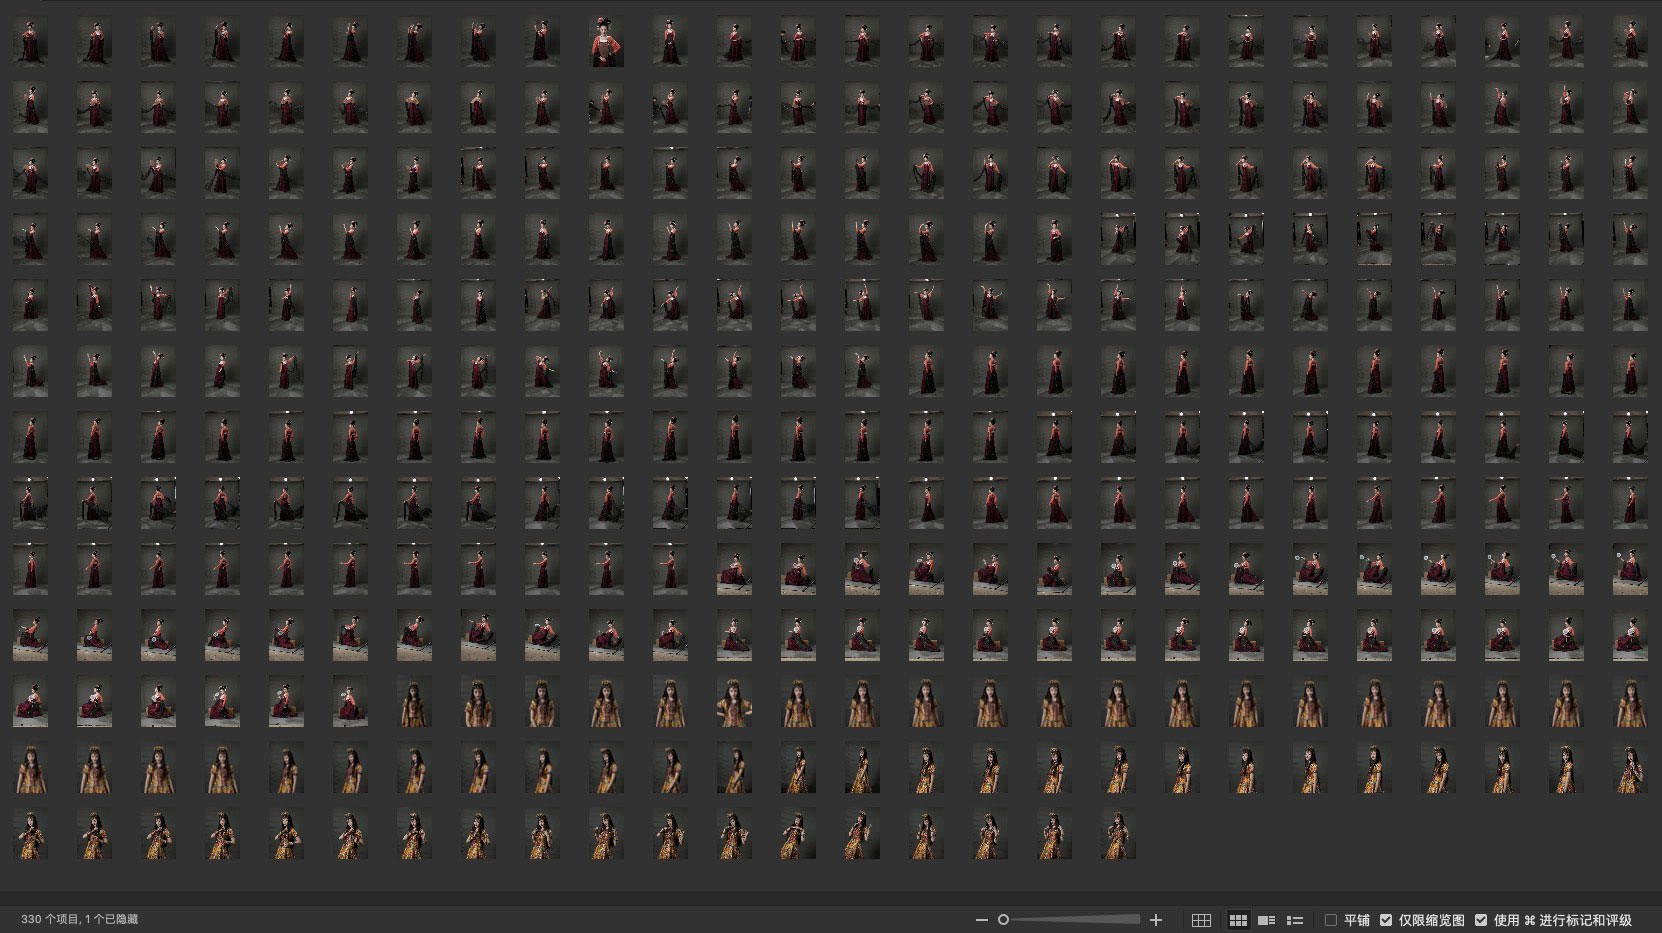
Task: Switch to the list view icon
Action: [x=1295, y=920]
